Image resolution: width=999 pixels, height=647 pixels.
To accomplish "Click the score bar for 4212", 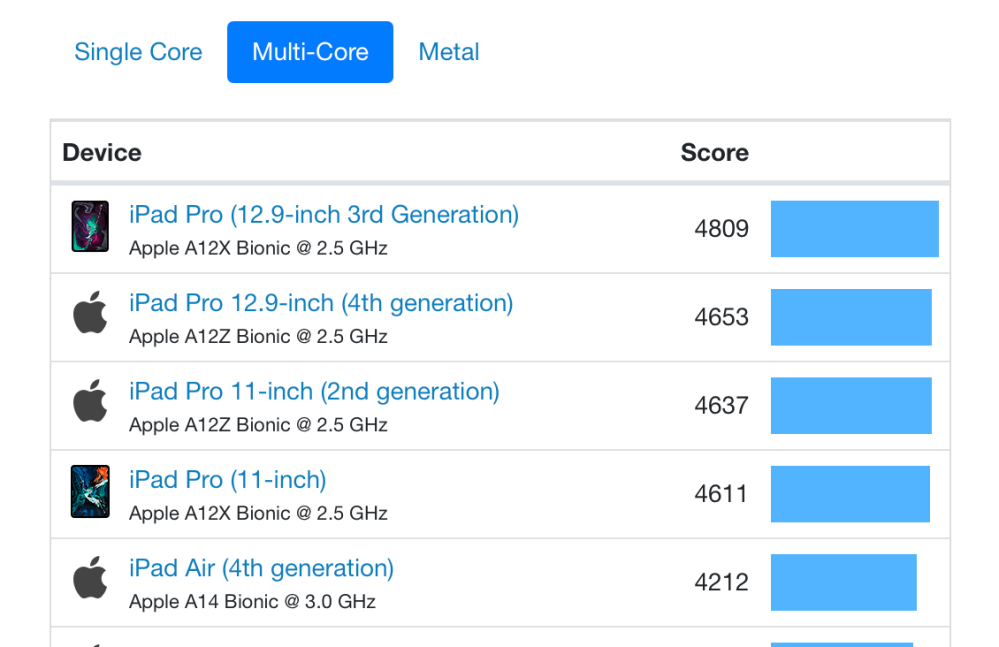I will 844,583.
